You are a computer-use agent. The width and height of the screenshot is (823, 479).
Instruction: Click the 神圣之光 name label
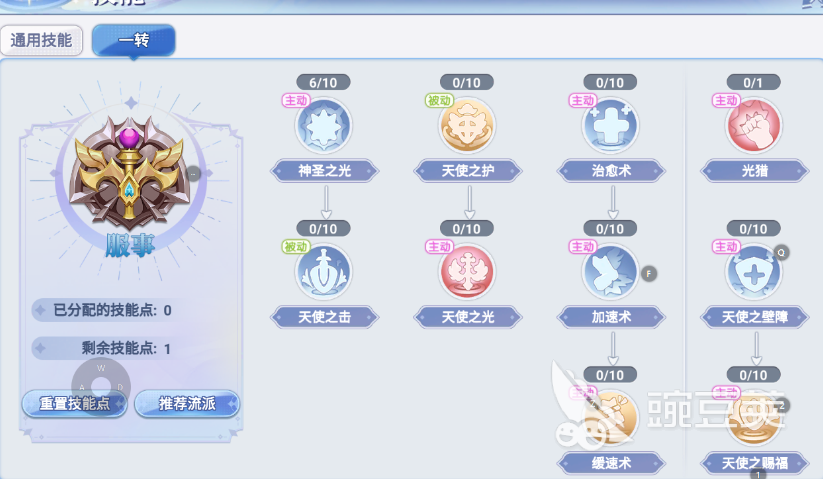324,171
